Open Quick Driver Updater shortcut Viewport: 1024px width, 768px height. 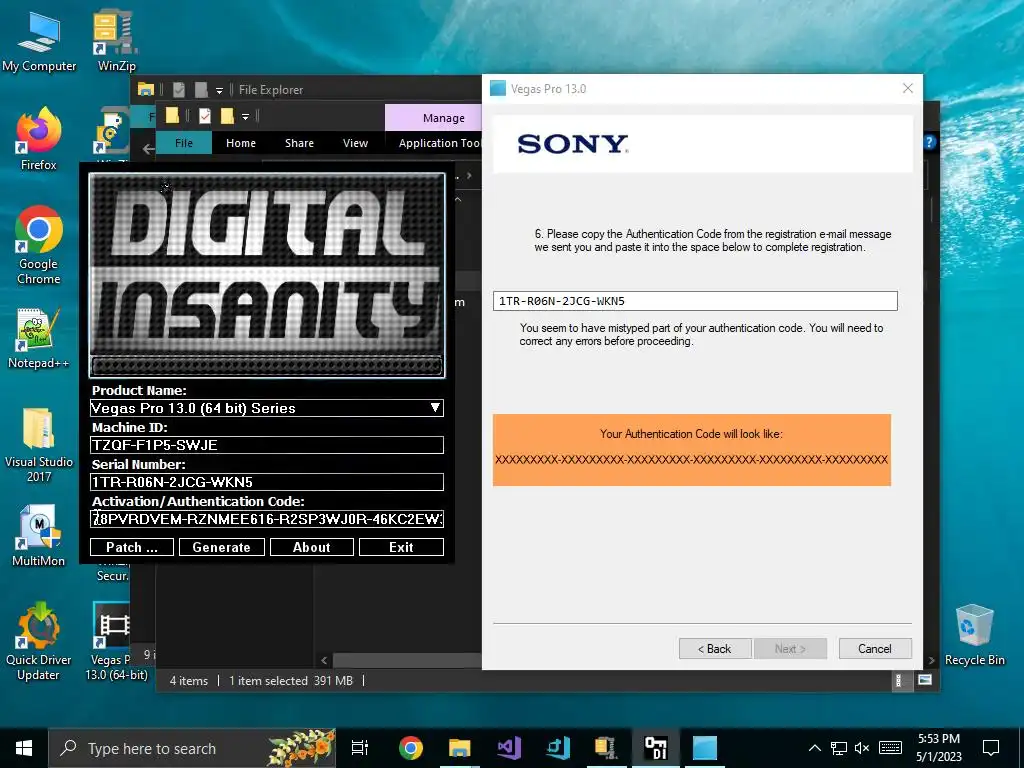[39, 641]
